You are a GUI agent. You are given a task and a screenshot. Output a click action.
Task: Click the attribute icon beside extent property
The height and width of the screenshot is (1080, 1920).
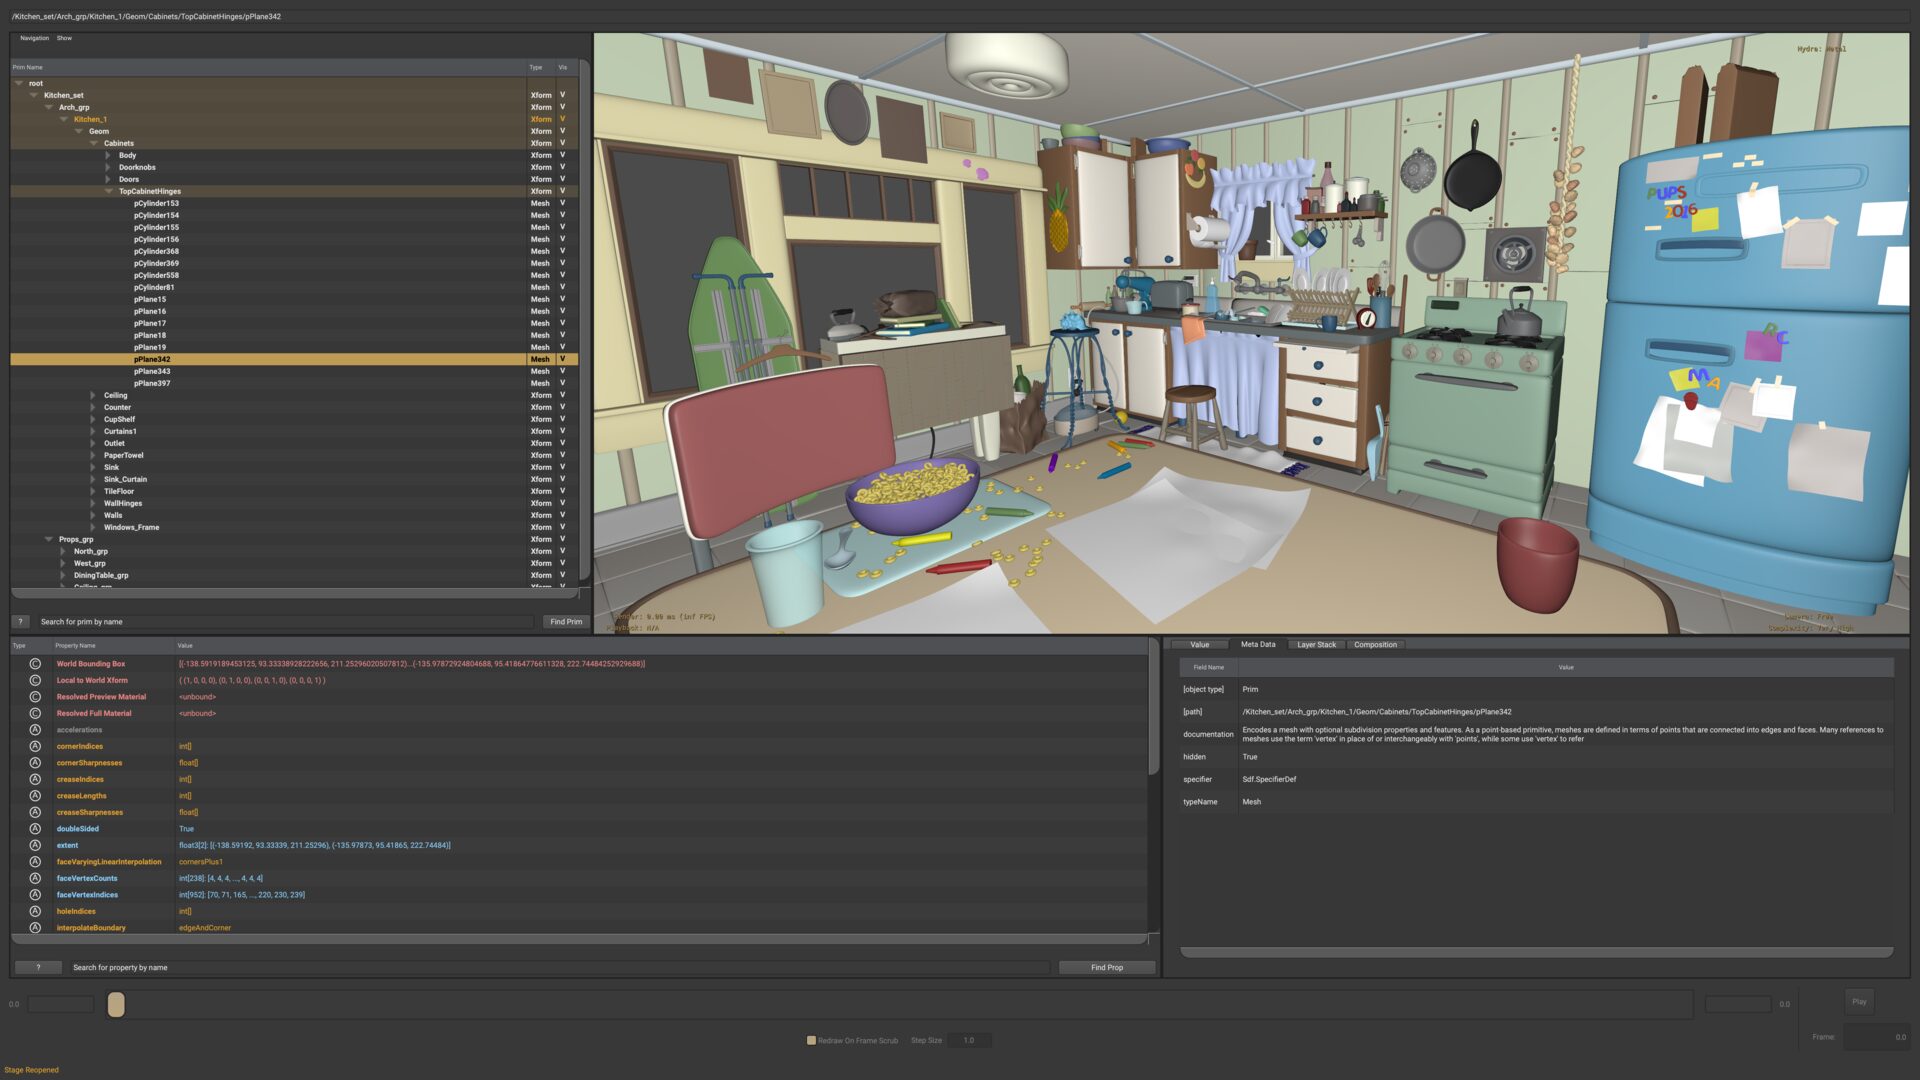coord(35,845)
